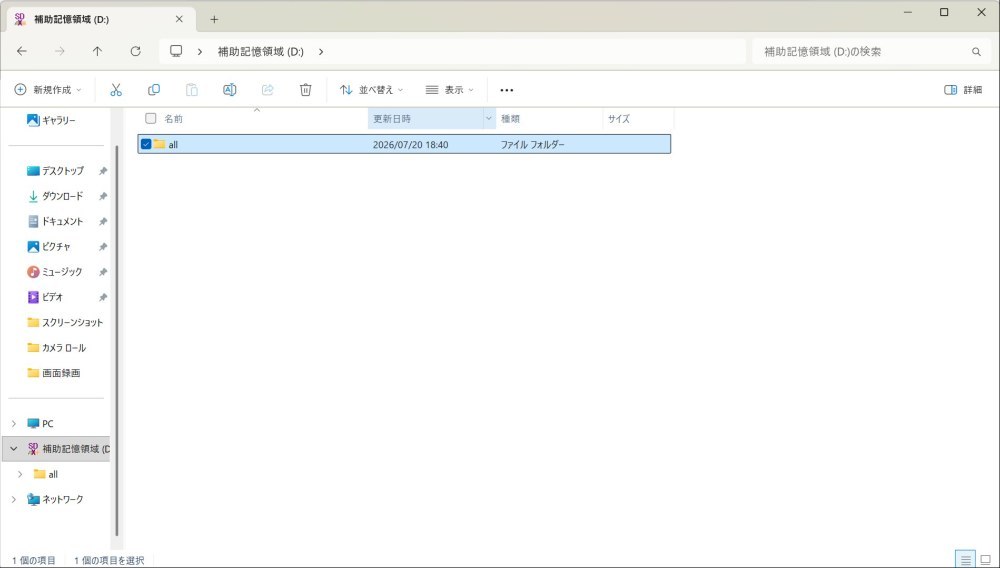1000x568 pixels.
Task: Open ダウンロード in the sidebar
Action: pyautogui.click(x=55, y=196)
